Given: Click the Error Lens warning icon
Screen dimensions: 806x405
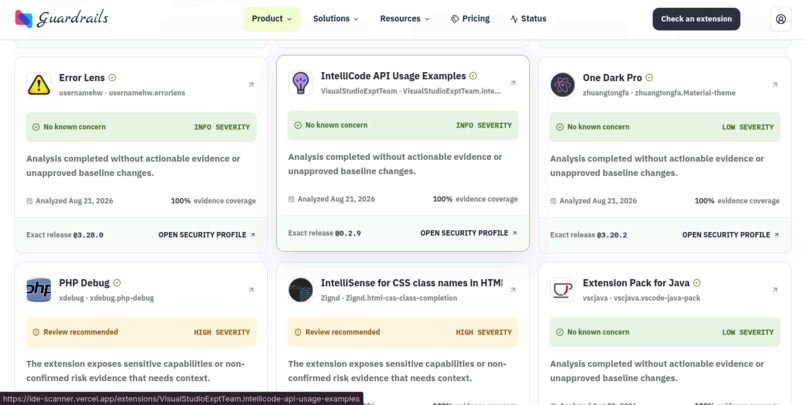Looking at the screenshot, I should tap(39, 85).
